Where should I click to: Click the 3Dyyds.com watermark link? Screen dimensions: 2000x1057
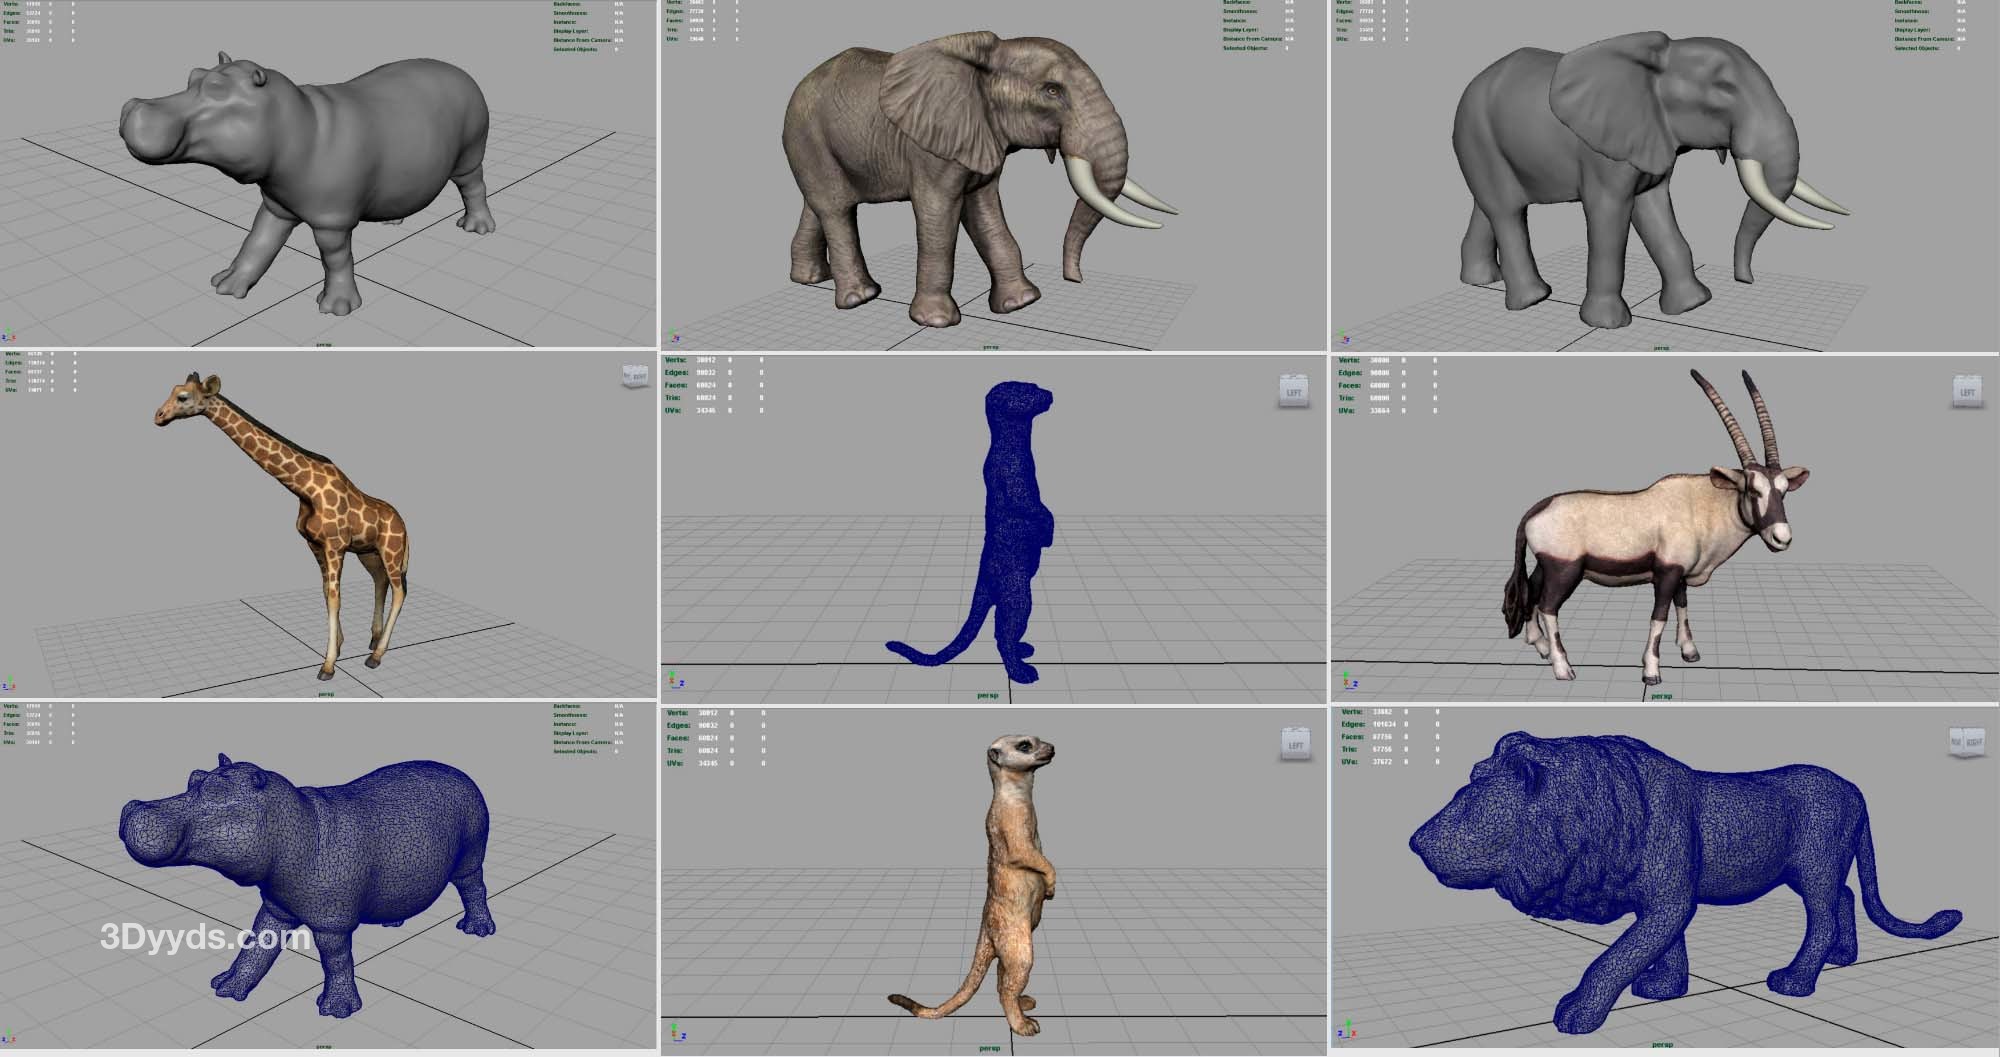click(x=205, y=937)
